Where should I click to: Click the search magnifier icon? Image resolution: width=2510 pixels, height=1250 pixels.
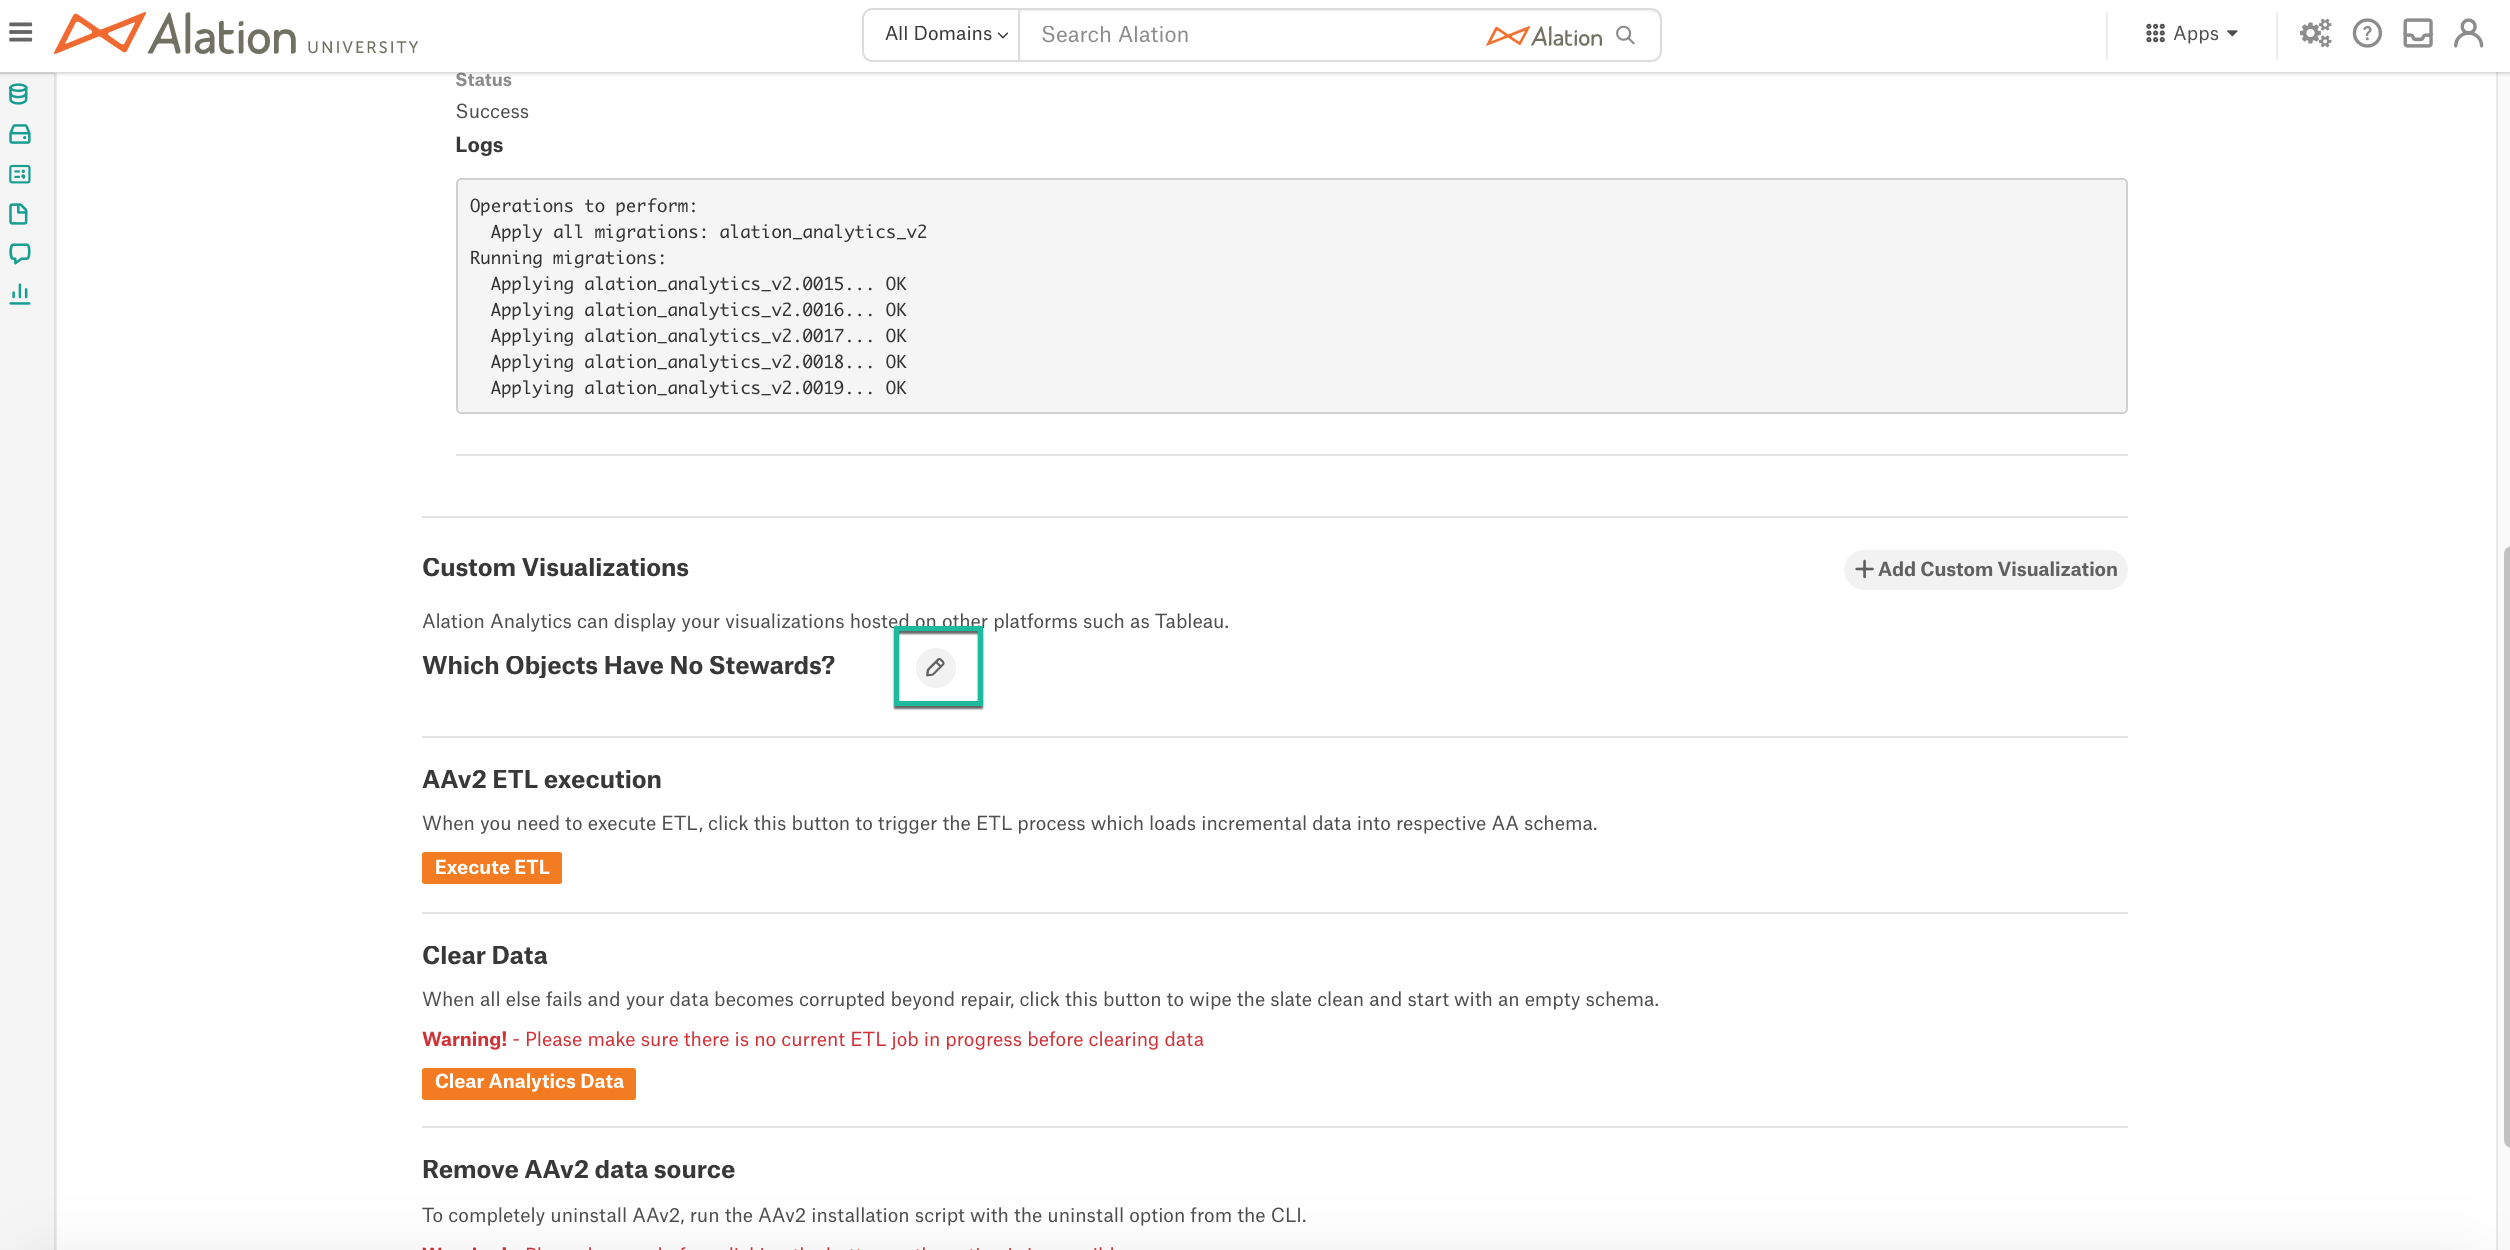click(1626, 35)
